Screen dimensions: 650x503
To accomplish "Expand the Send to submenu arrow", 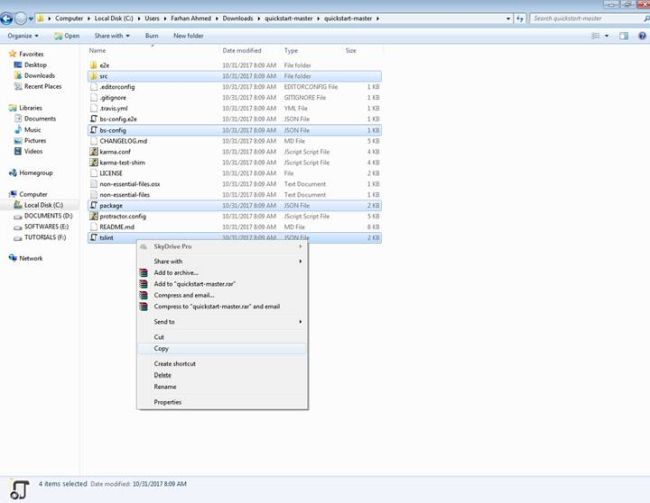I will click(x=301, y=322).
